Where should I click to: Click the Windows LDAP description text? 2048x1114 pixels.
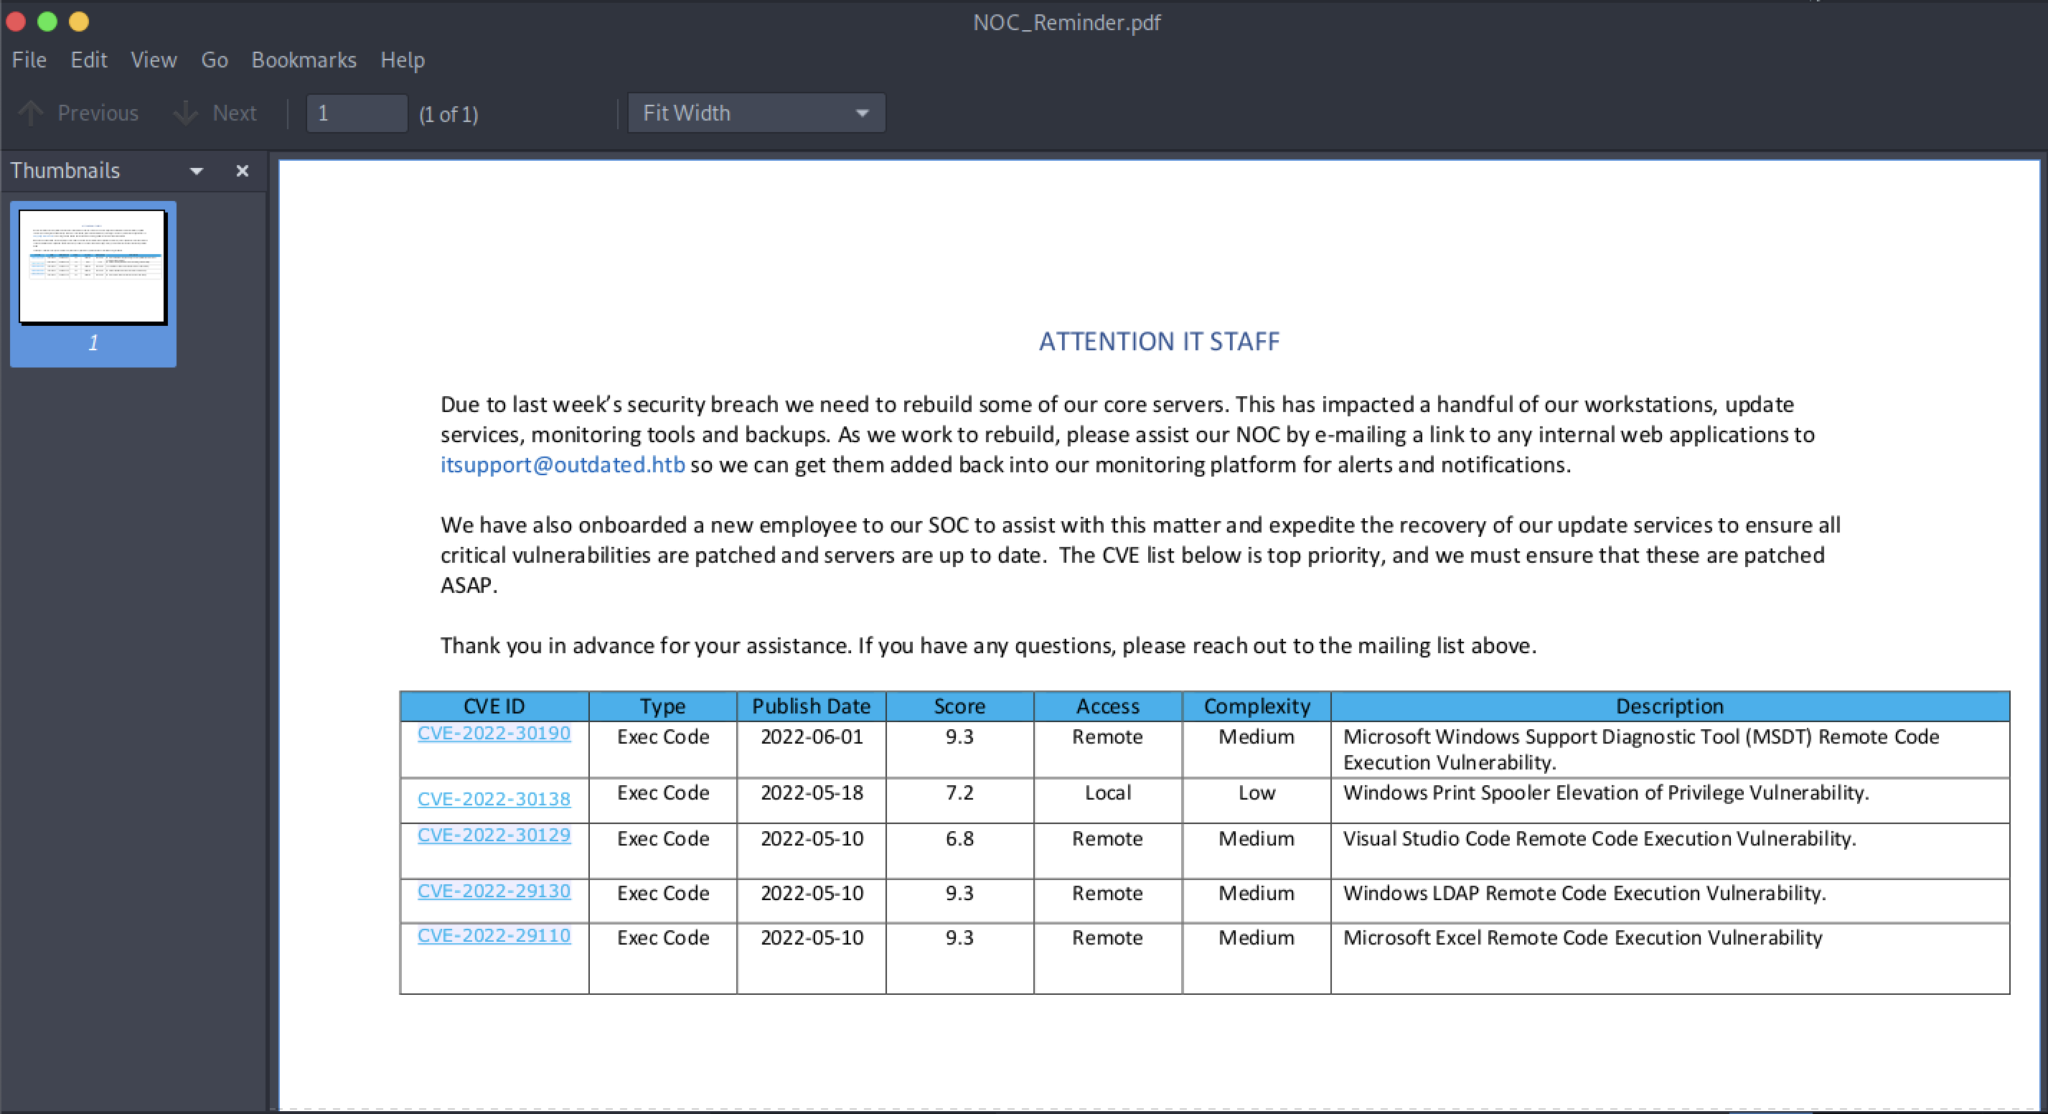click(x=1584, y=894)
